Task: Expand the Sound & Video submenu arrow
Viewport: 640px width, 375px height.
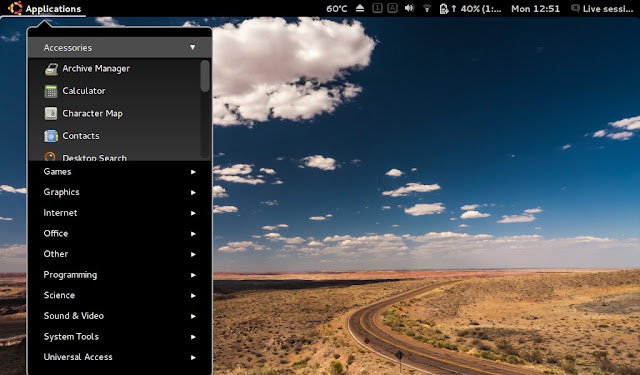Action: 193,316
